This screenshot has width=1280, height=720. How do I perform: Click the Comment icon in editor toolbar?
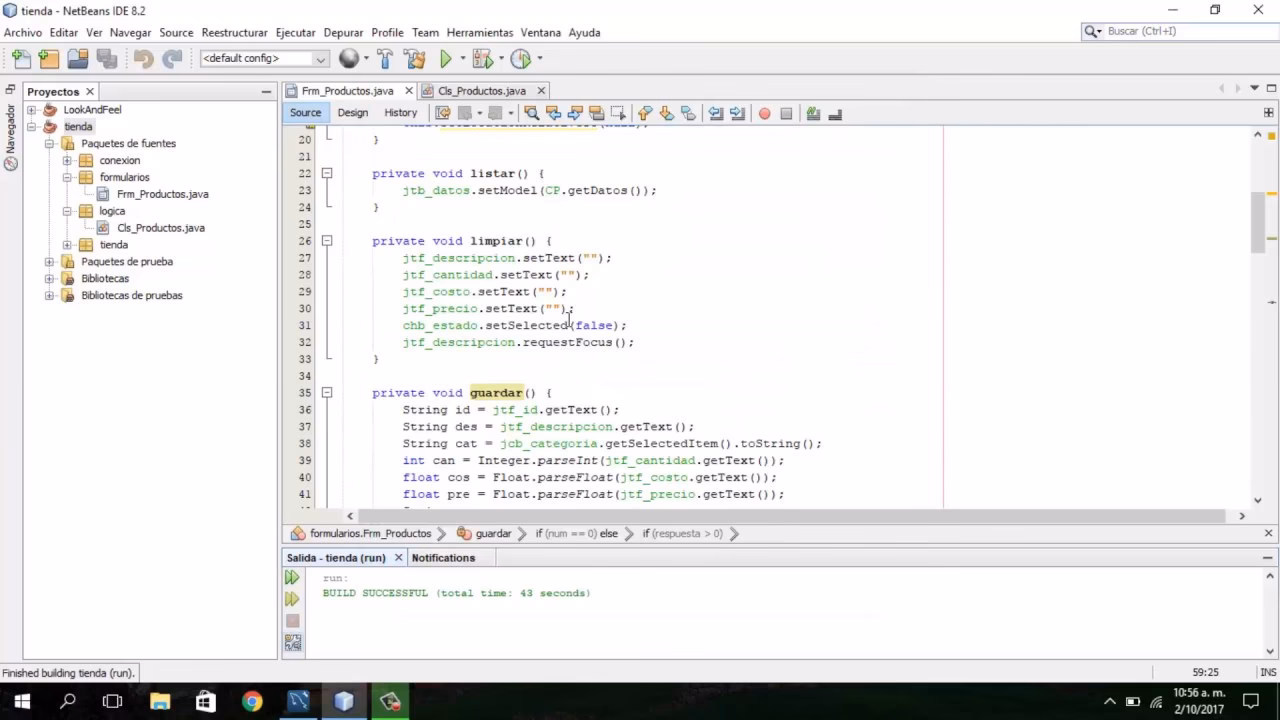tap(813, 113)
